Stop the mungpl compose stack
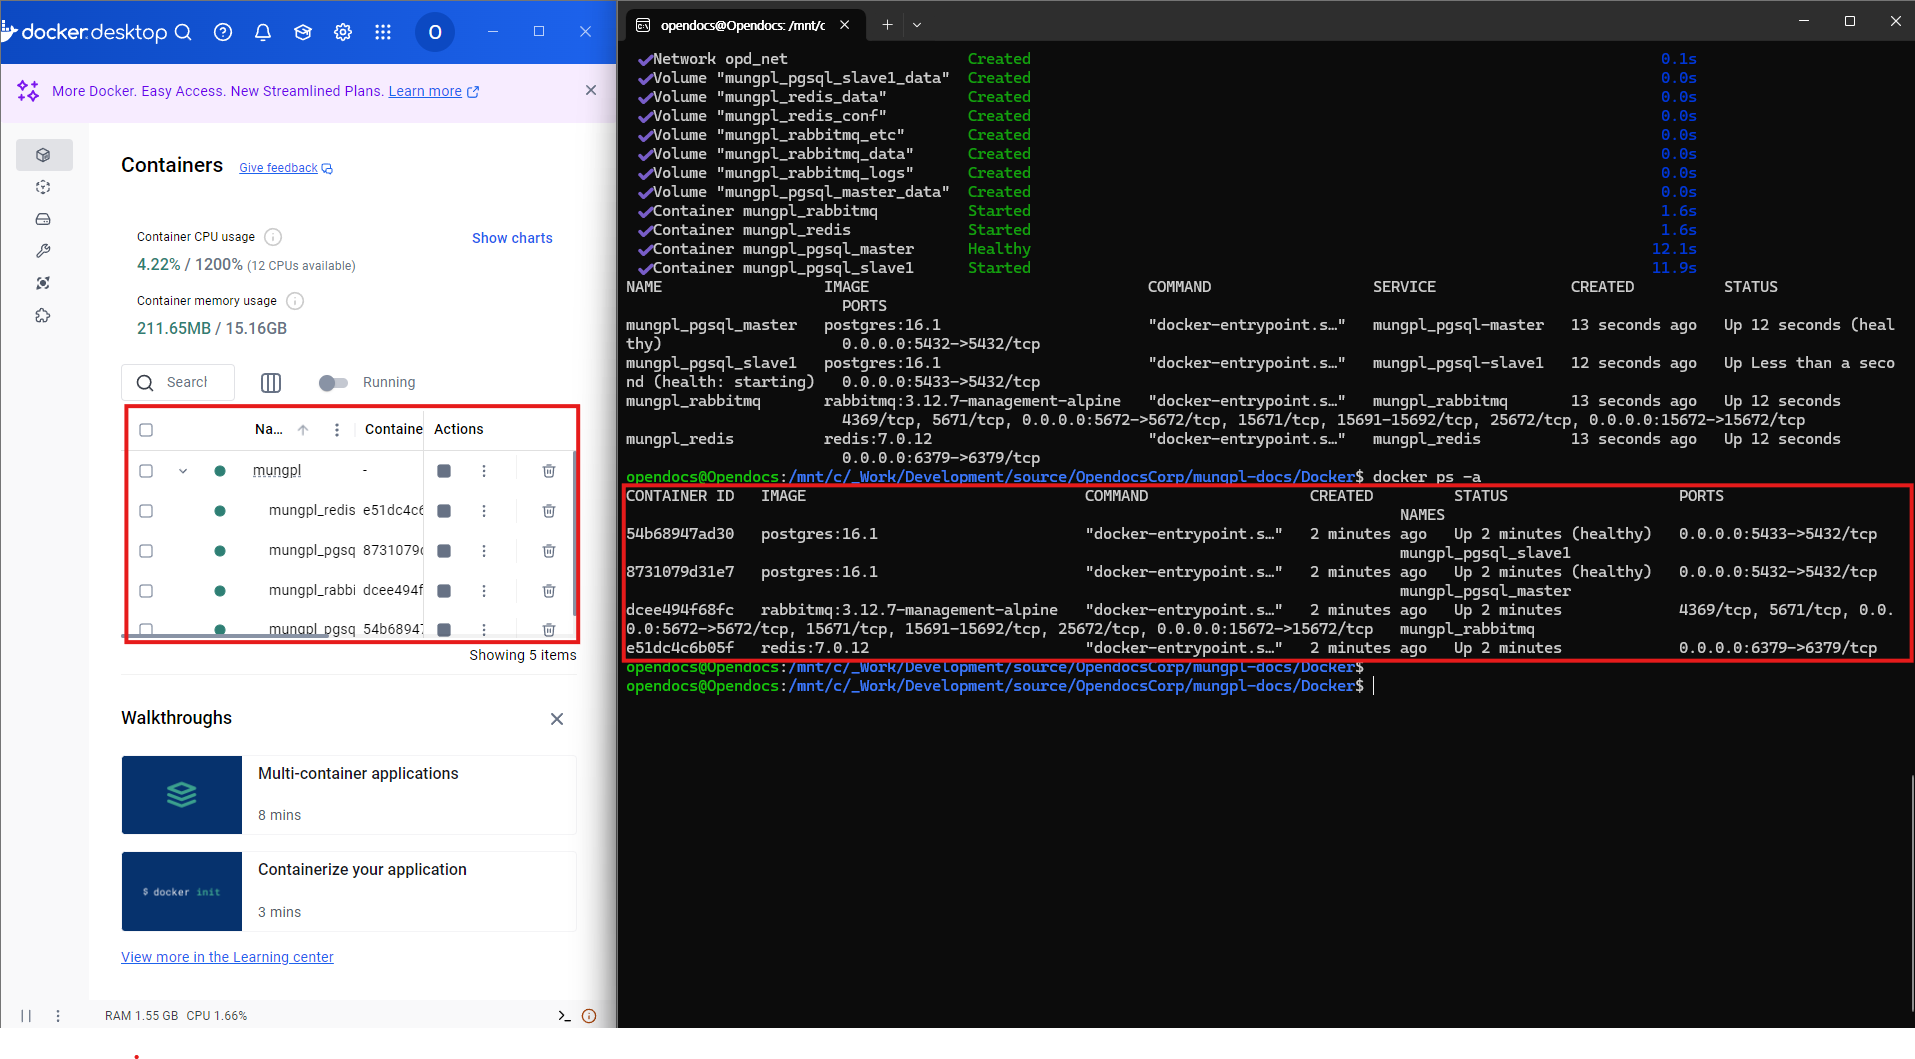1915x1059 pixels. click(444, 471)
